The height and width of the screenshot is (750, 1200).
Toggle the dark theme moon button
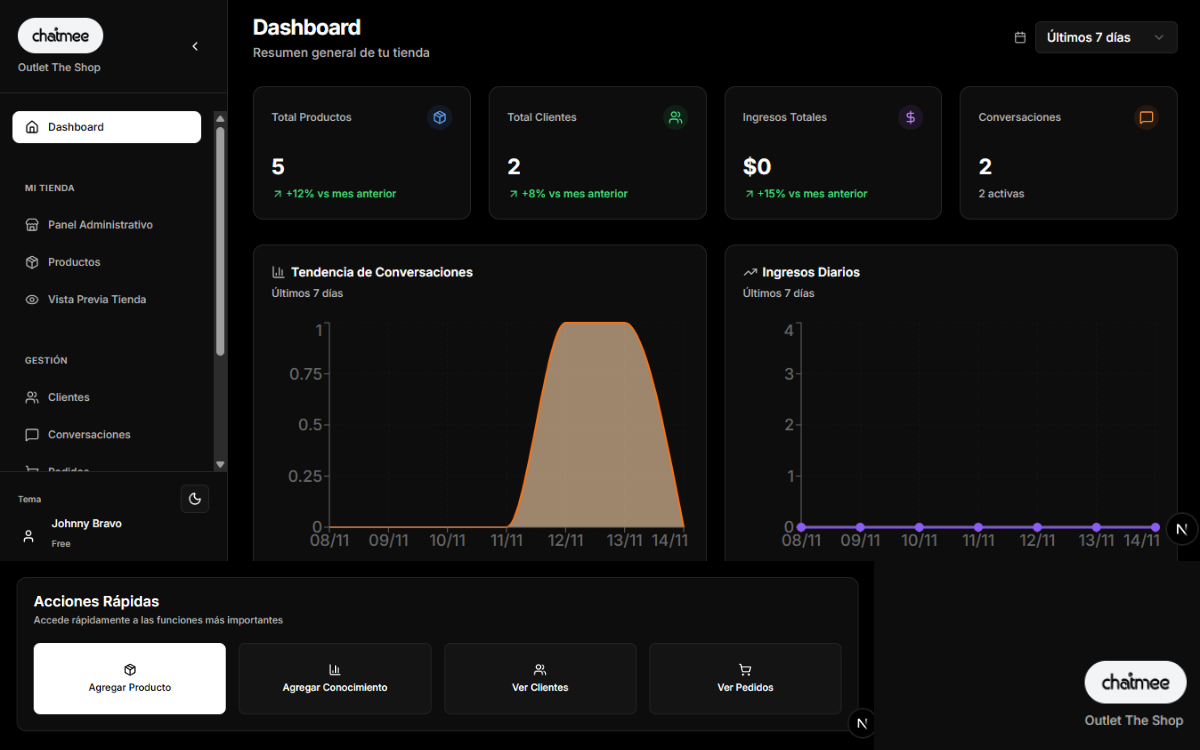[x=194, y=498]
